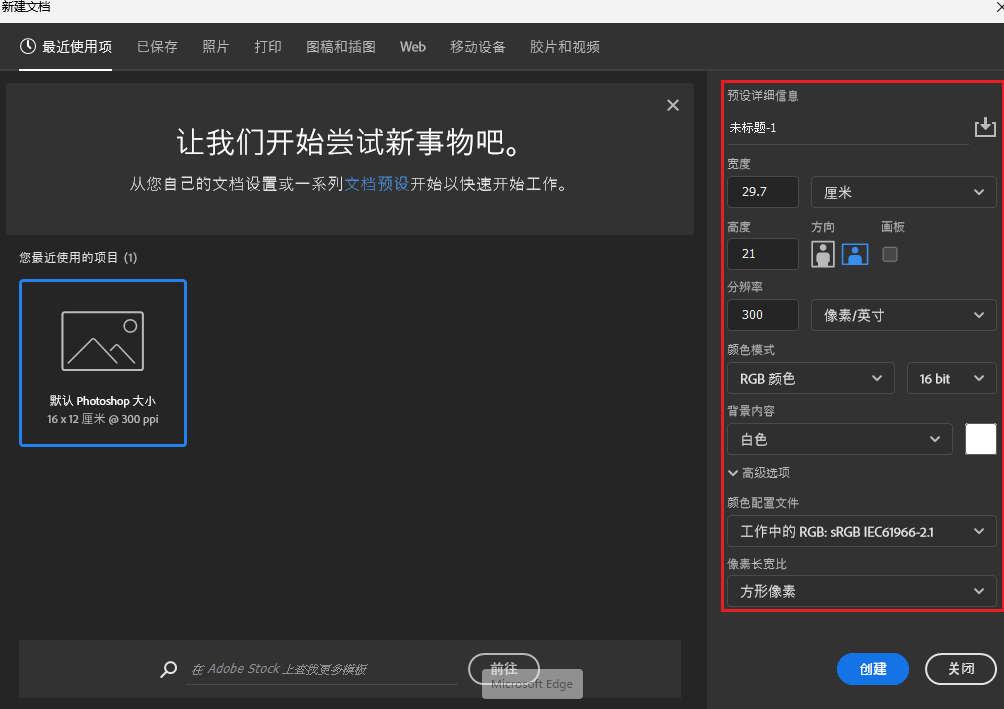Open the 16 bit depth dropdown
1004x709 pixels.
click(951, 379)
